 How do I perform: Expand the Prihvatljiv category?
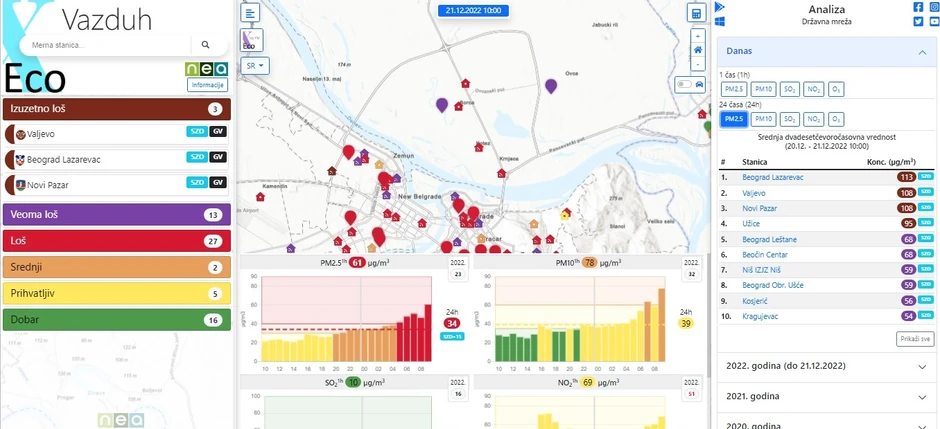116,294
